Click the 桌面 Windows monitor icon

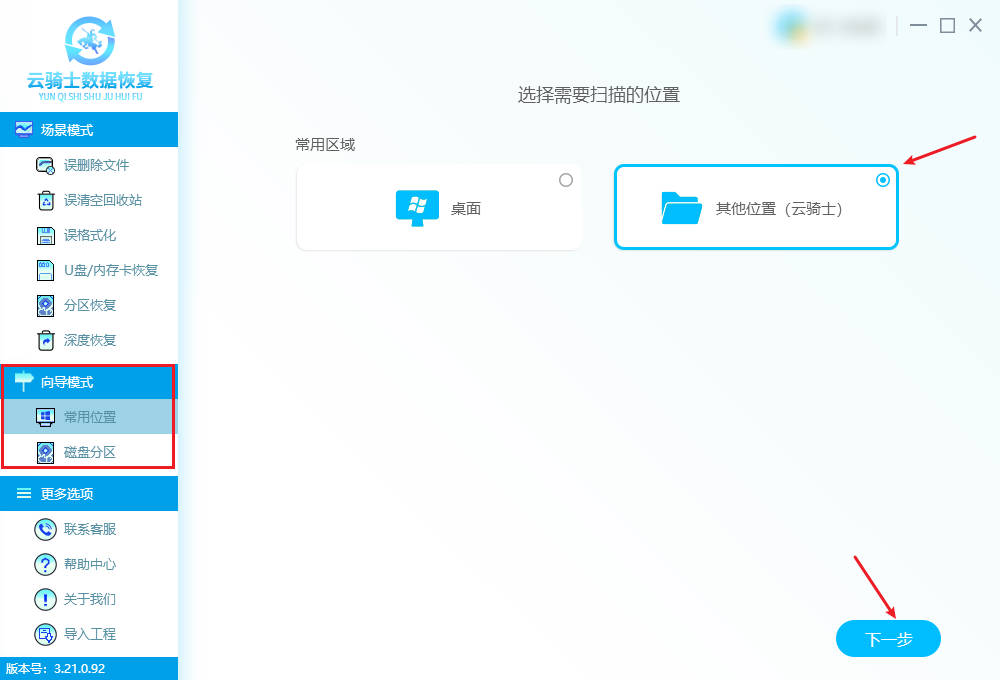417,208
